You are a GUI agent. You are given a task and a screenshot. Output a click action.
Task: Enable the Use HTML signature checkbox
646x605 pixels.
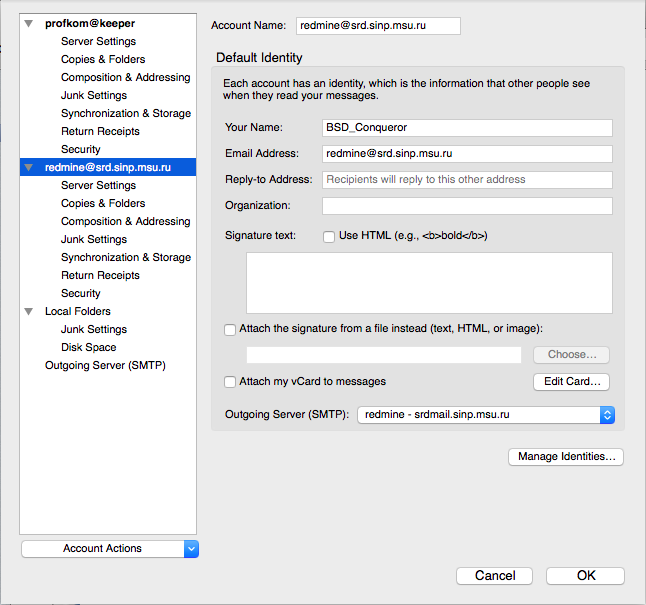329,236
